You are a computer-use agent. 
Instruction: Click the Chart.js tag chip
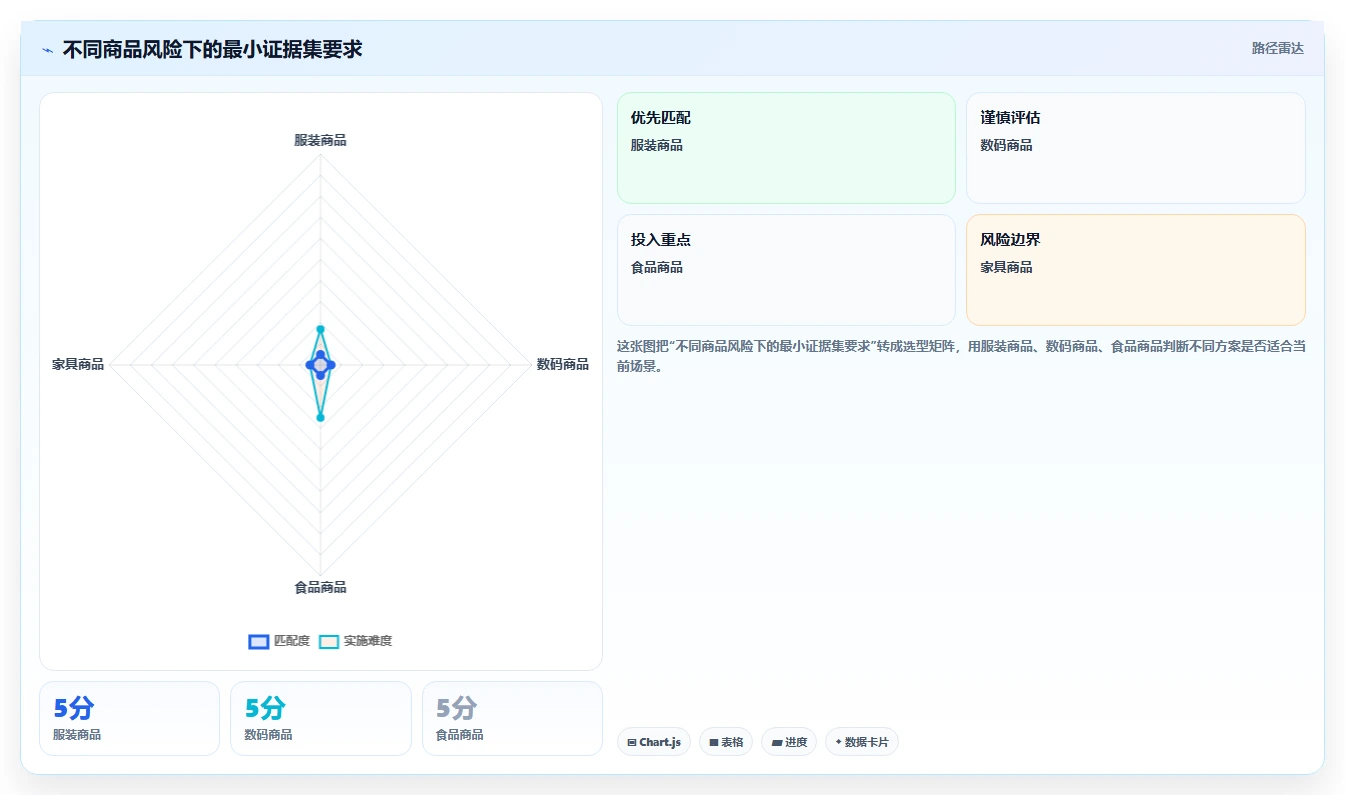point(654,742)
